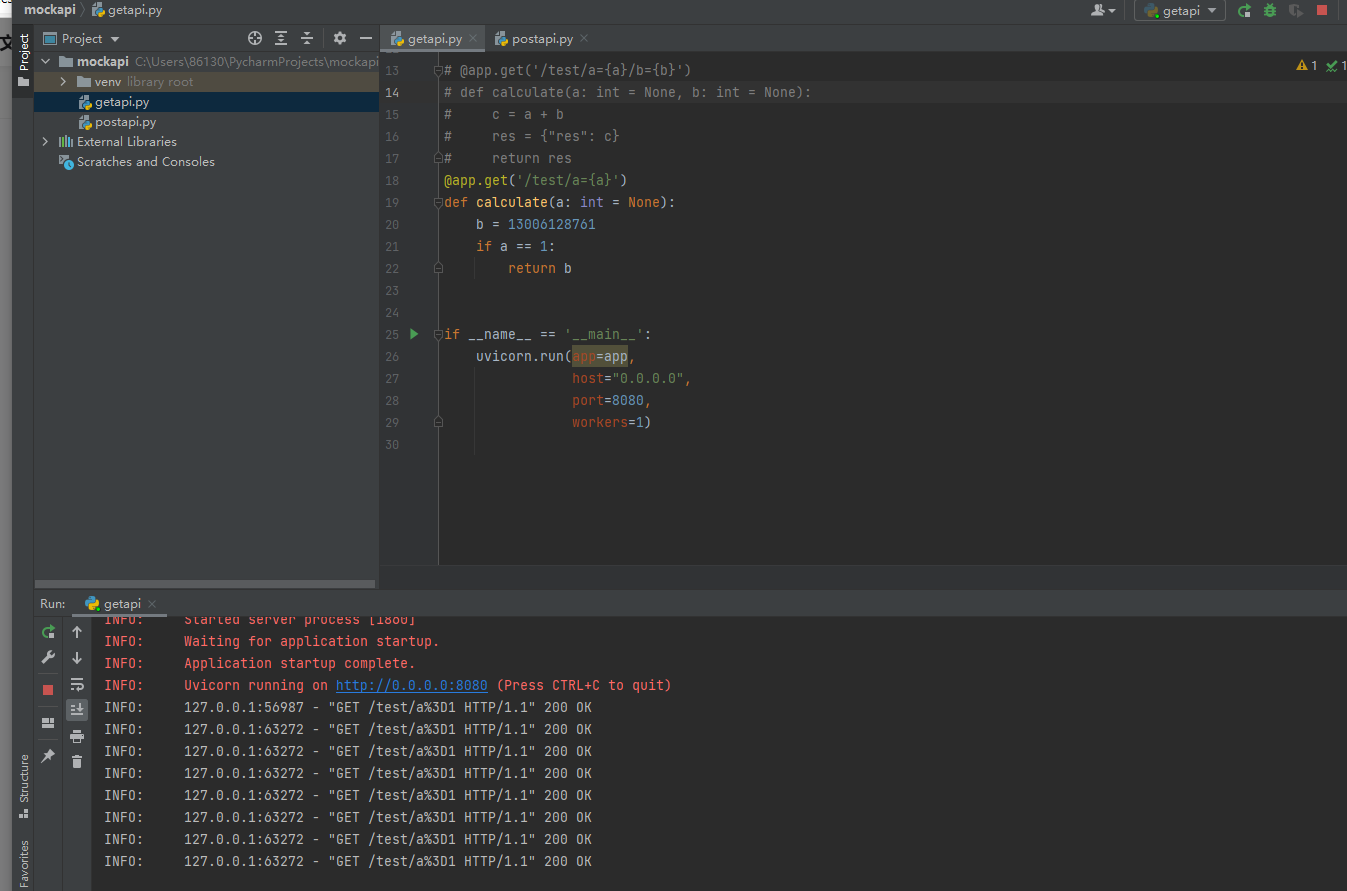Collapse the mockapi root folder
This screenshot has width=1347, height=891.
pyautogui.click(x=46, y=62)
